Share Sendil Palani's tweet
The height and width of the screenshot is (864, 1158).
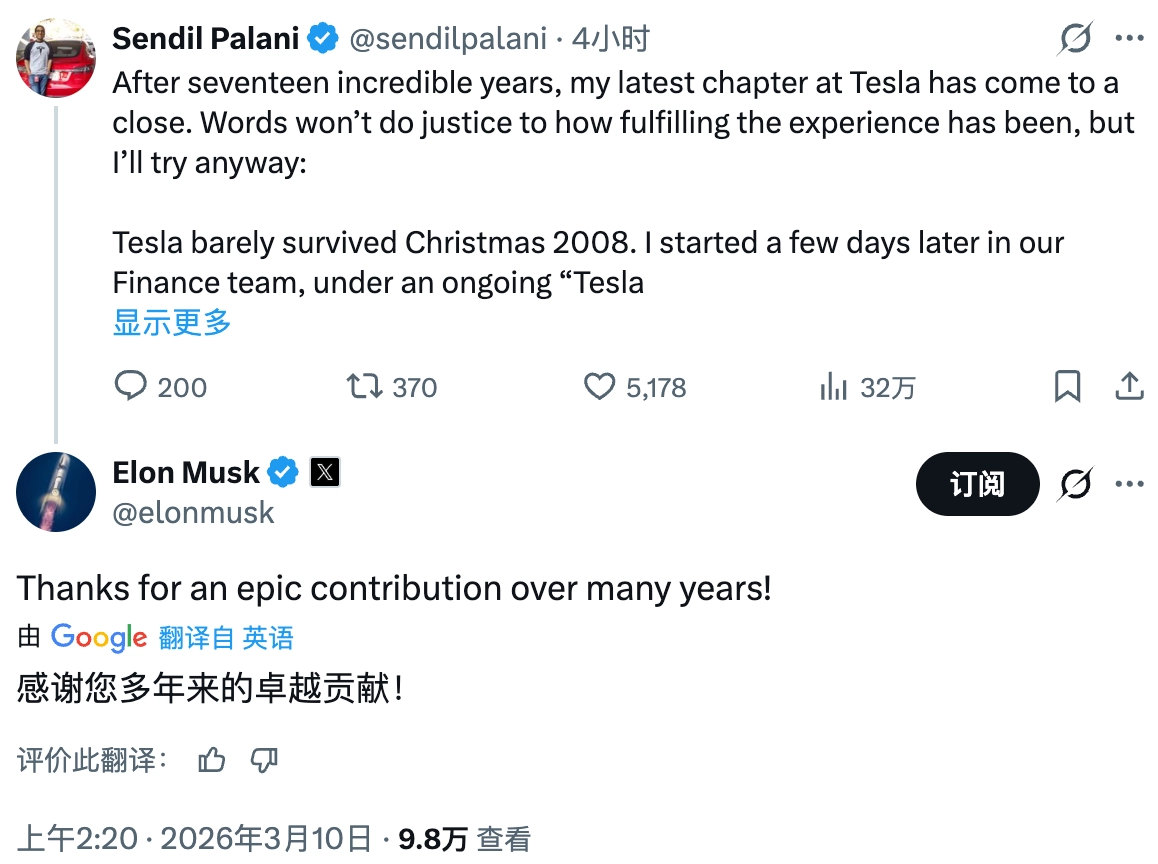(1129, 387)
